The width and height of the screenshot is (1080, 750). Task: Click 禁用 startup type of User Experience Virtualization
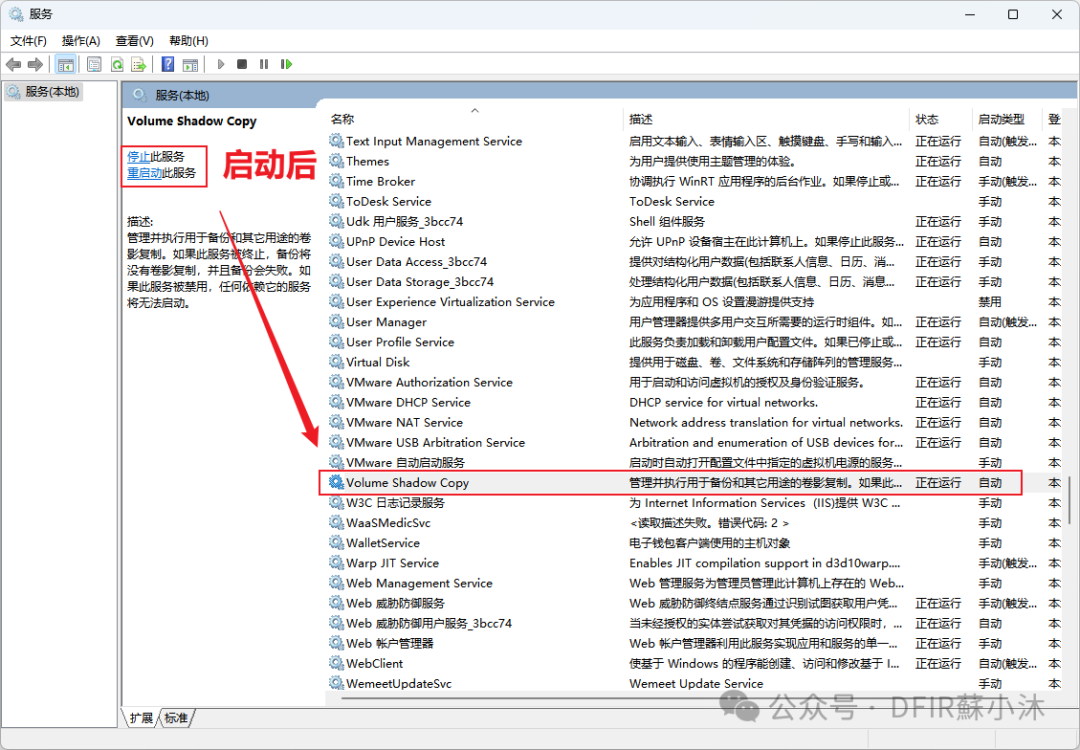pos(990,302)
